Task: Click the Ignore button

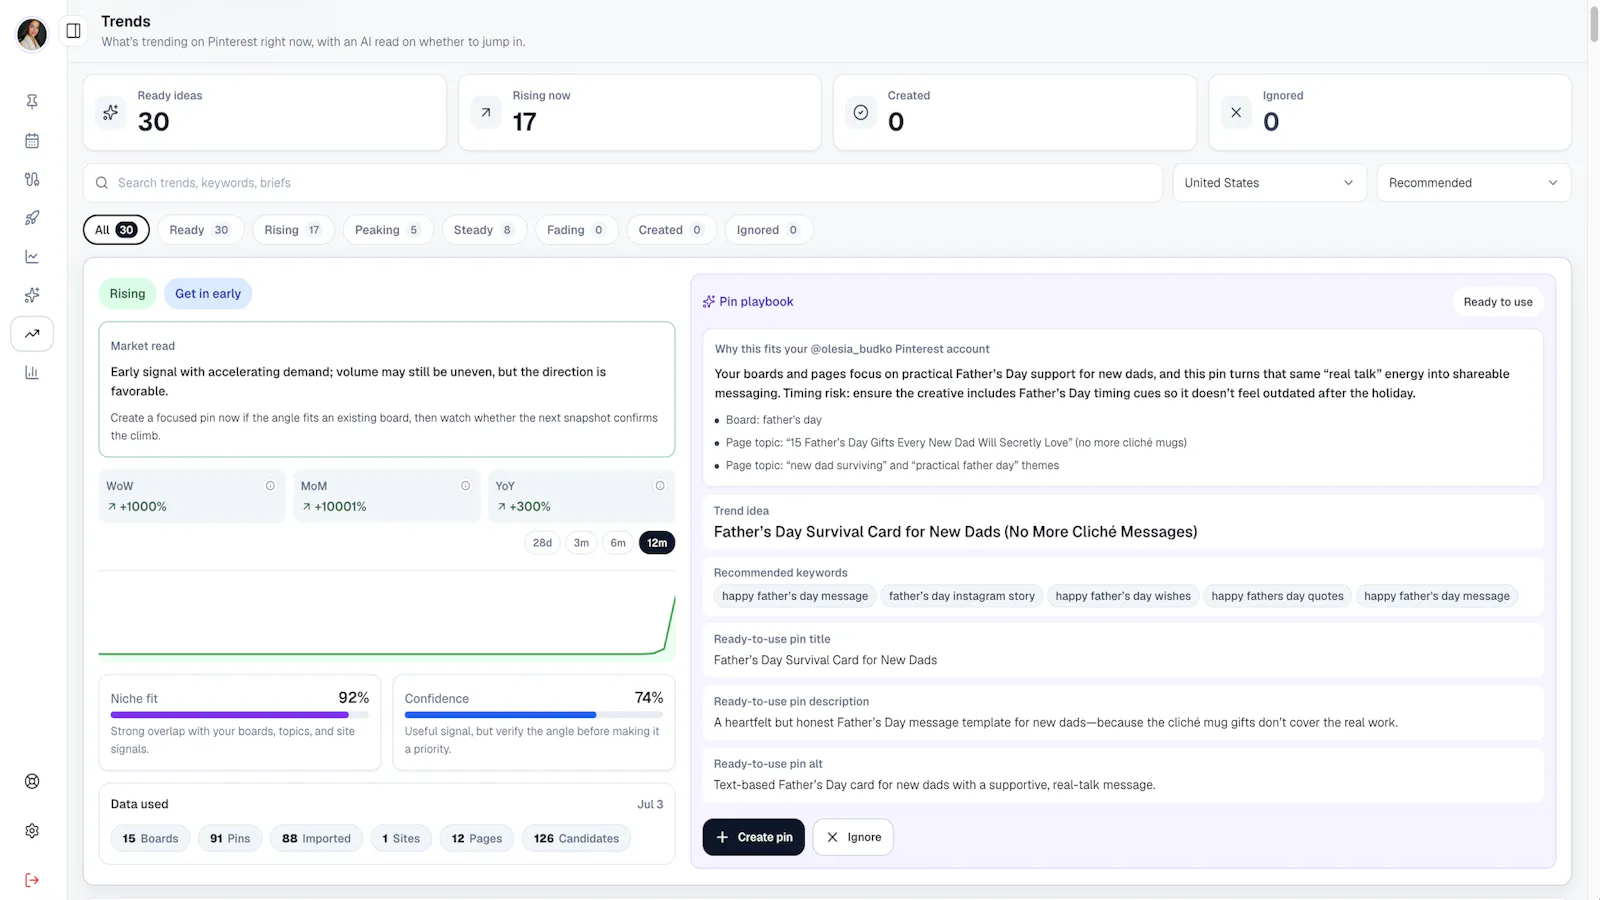Action: 853,837
